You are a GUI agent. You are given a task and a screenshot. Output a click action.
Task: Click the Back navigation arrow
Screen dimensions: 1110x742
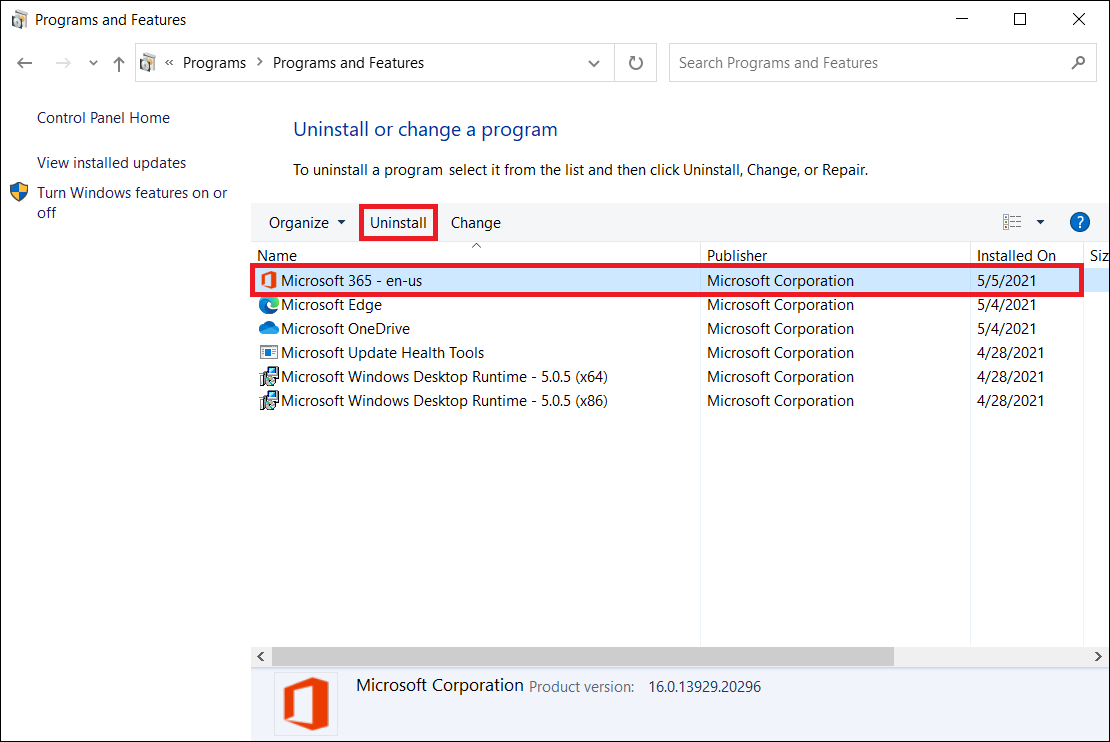click(25, 63)
